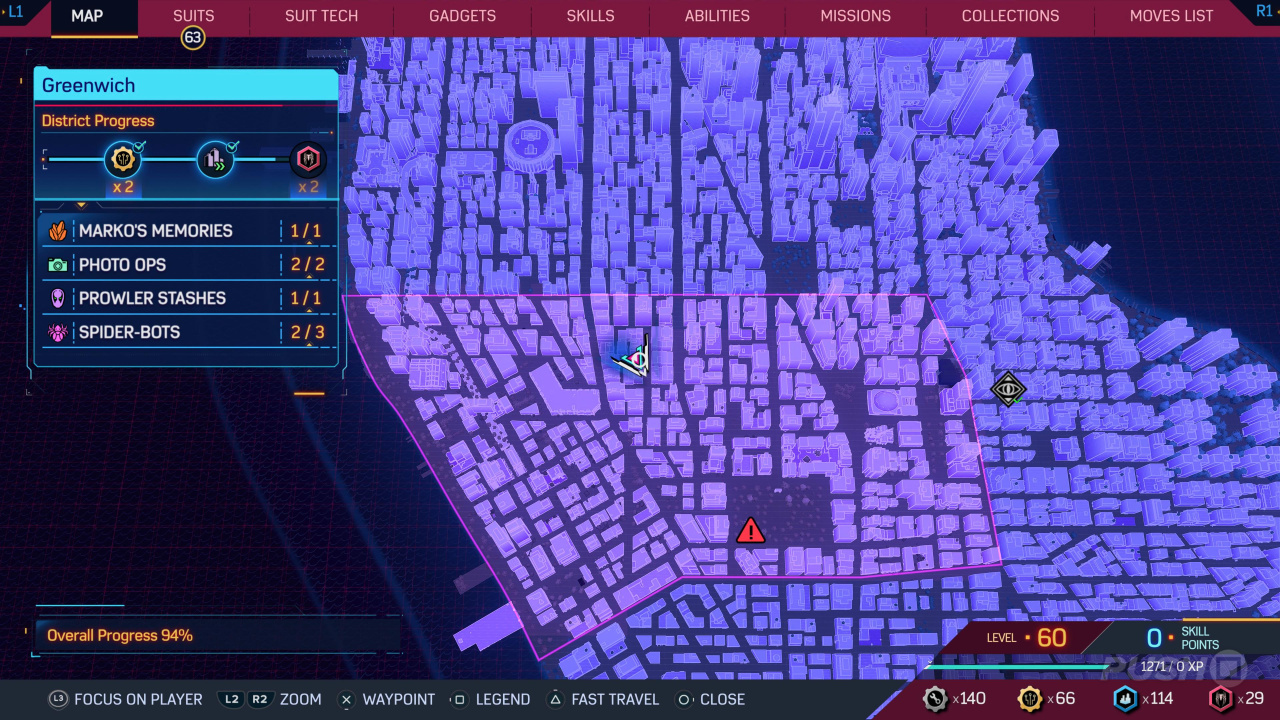Click the XP progress bar
Viewport: 1280px width, 720px height.
click(x=1018, y=665)
